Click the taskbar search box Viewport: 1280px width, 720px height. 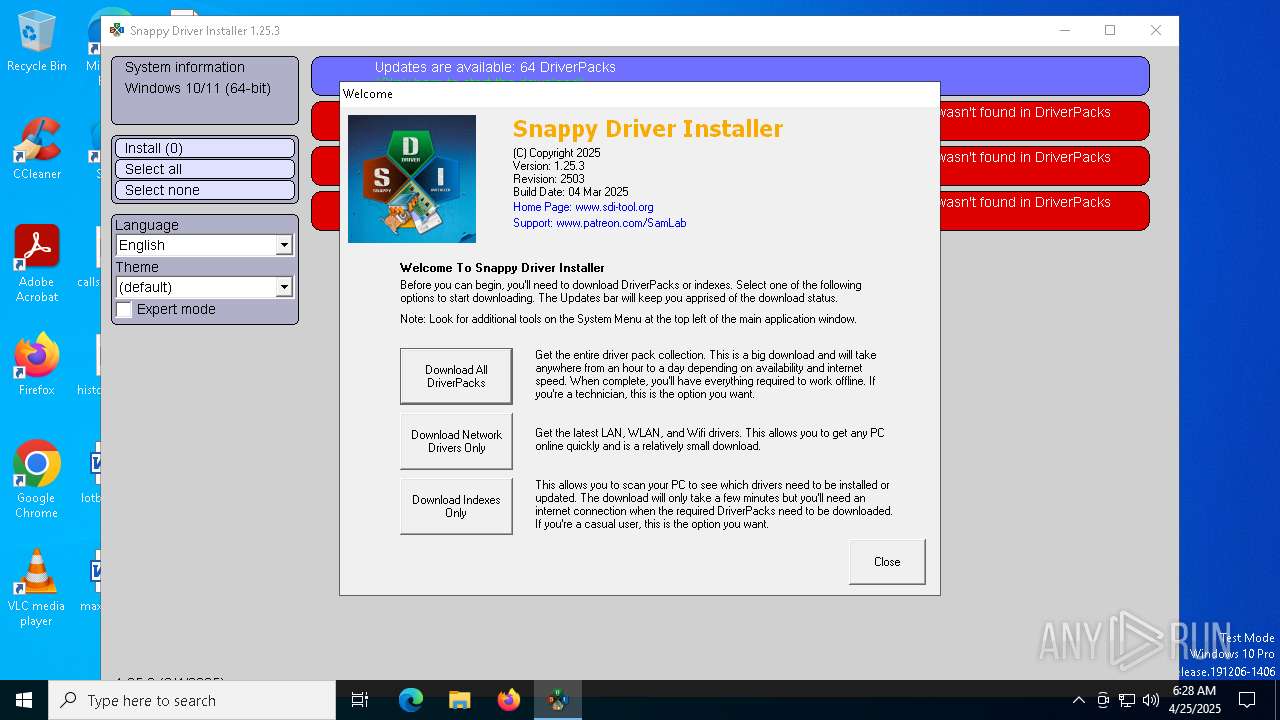point(192,700)
